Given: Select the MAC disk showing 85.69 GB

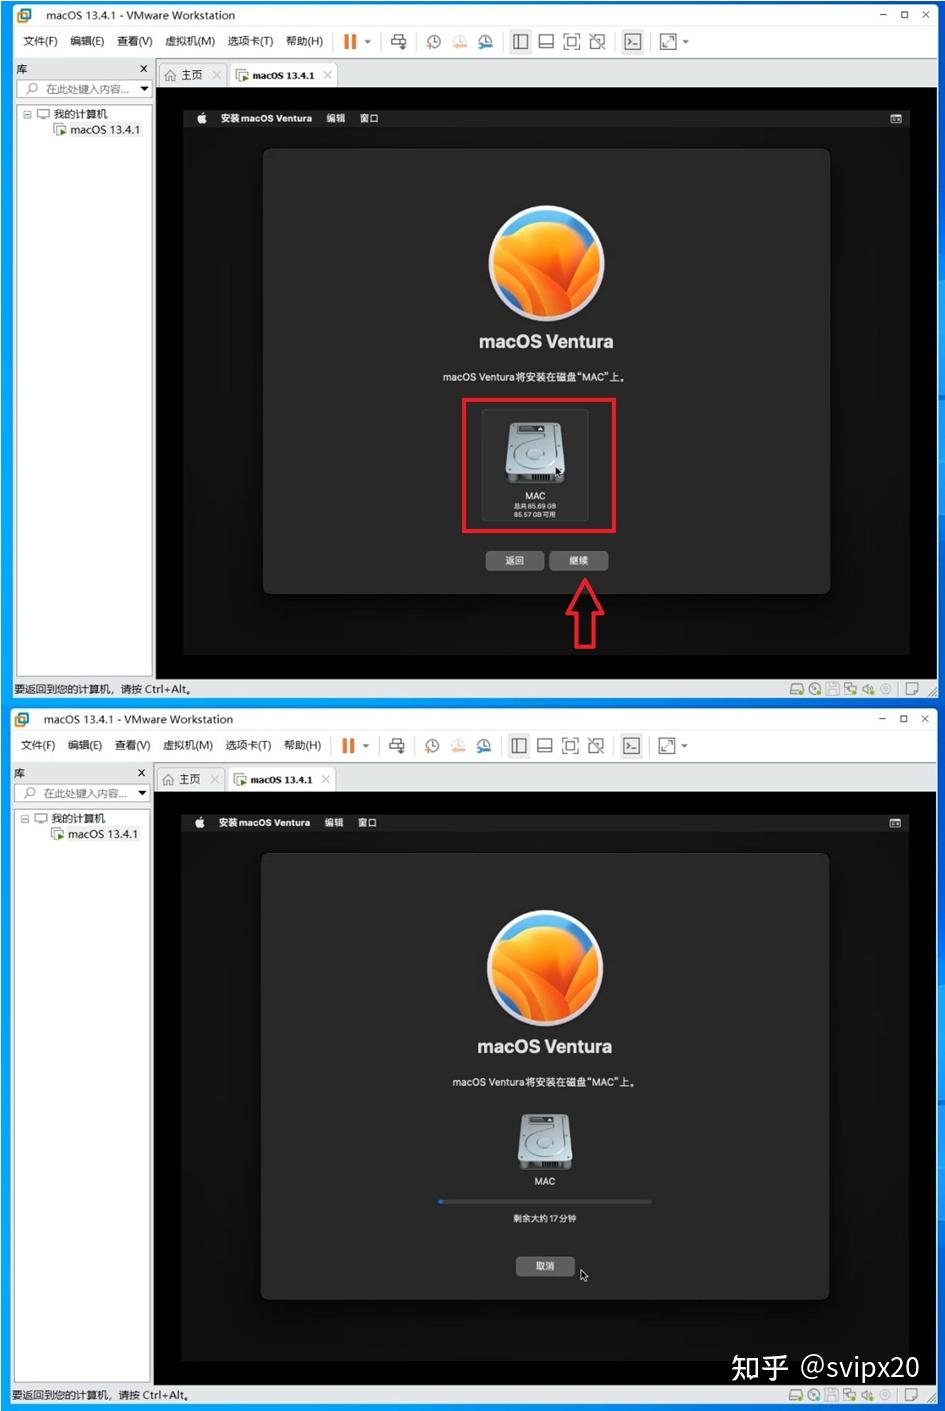Looking at the screenshot, I should pos(535,465).
